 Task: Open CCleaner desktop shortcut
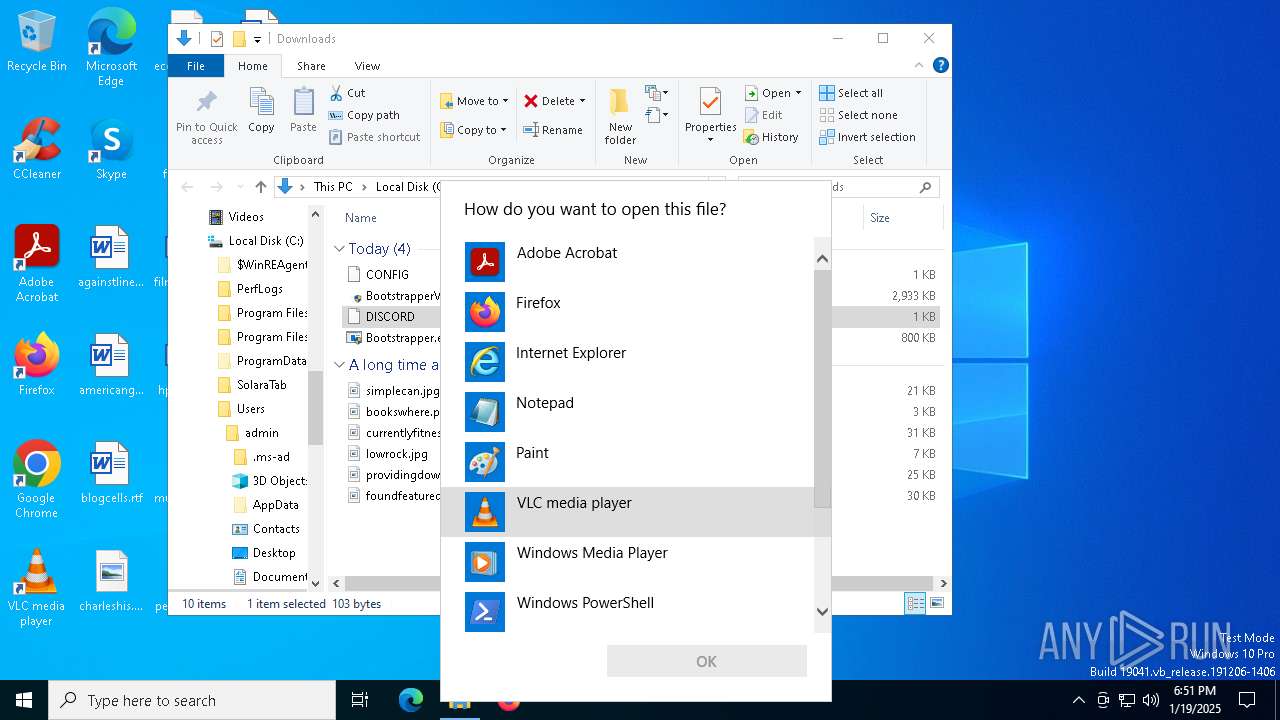coord(37,149)
